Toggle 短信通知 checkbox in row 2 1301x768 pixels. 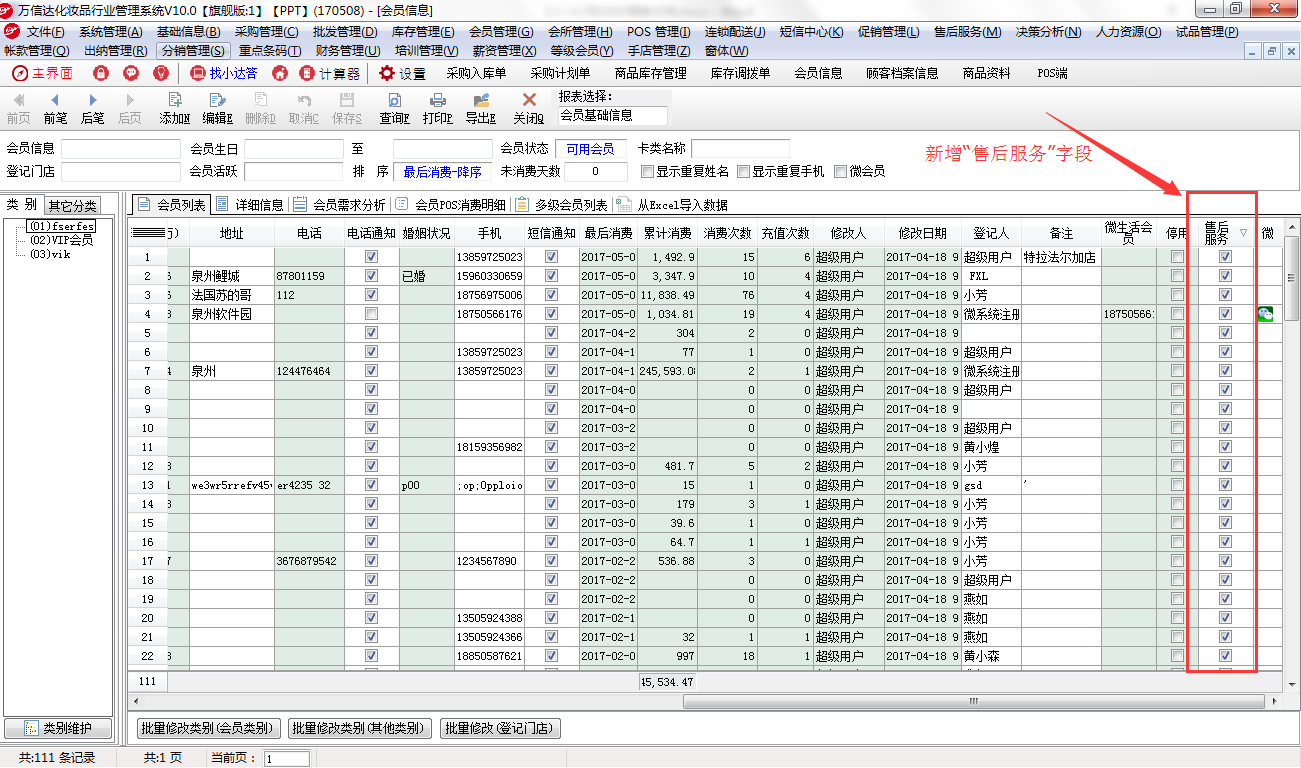pyautogui.click(x=551, y=276)
